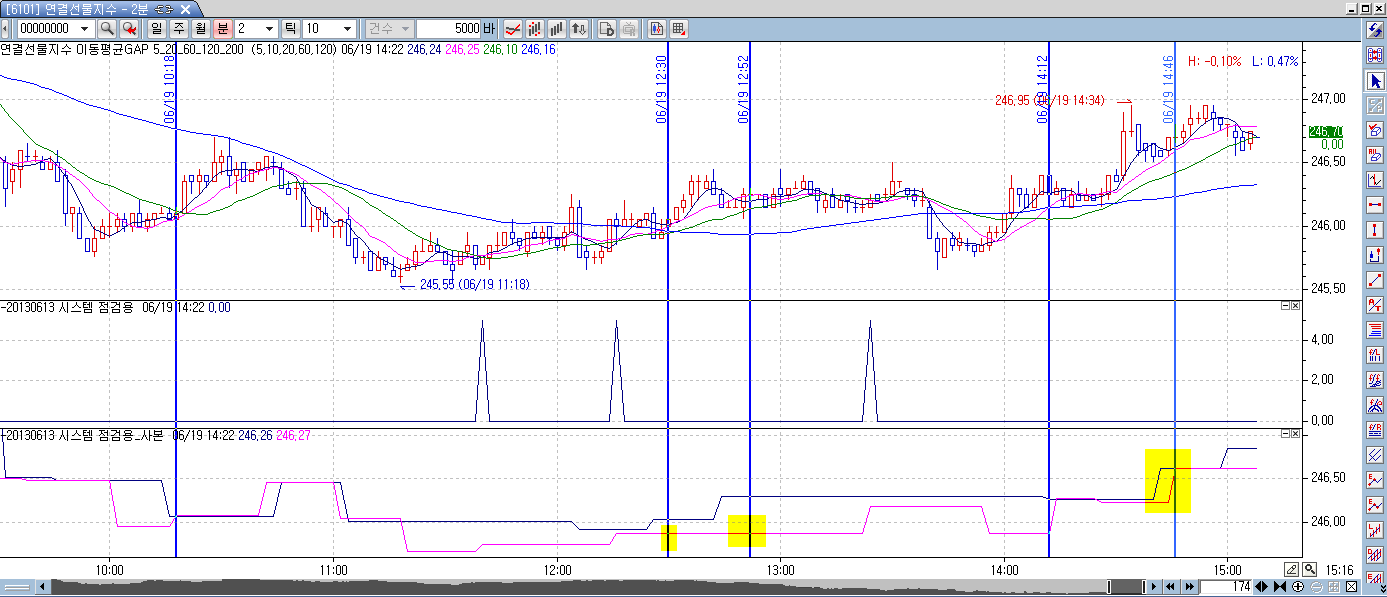Select the red horizontal lines sidebar tool
Screen dimensions: 1387x597
(x=1375, y=329)
